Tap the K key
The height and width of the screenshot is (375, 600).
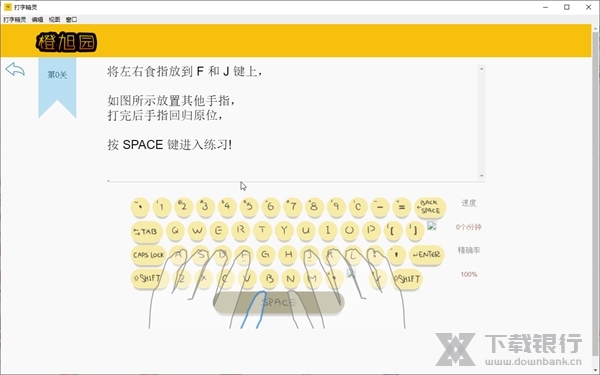331,254
